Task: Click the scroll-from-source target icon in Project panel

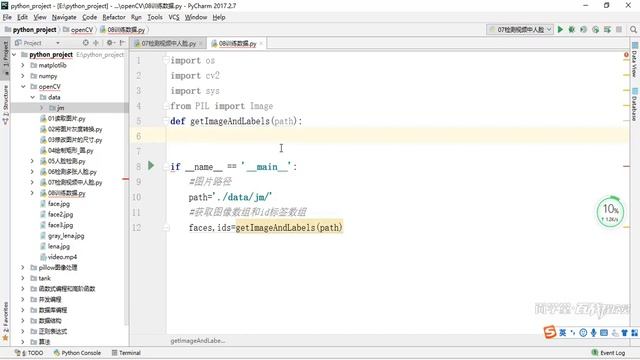Action: [x=85, y=42]
